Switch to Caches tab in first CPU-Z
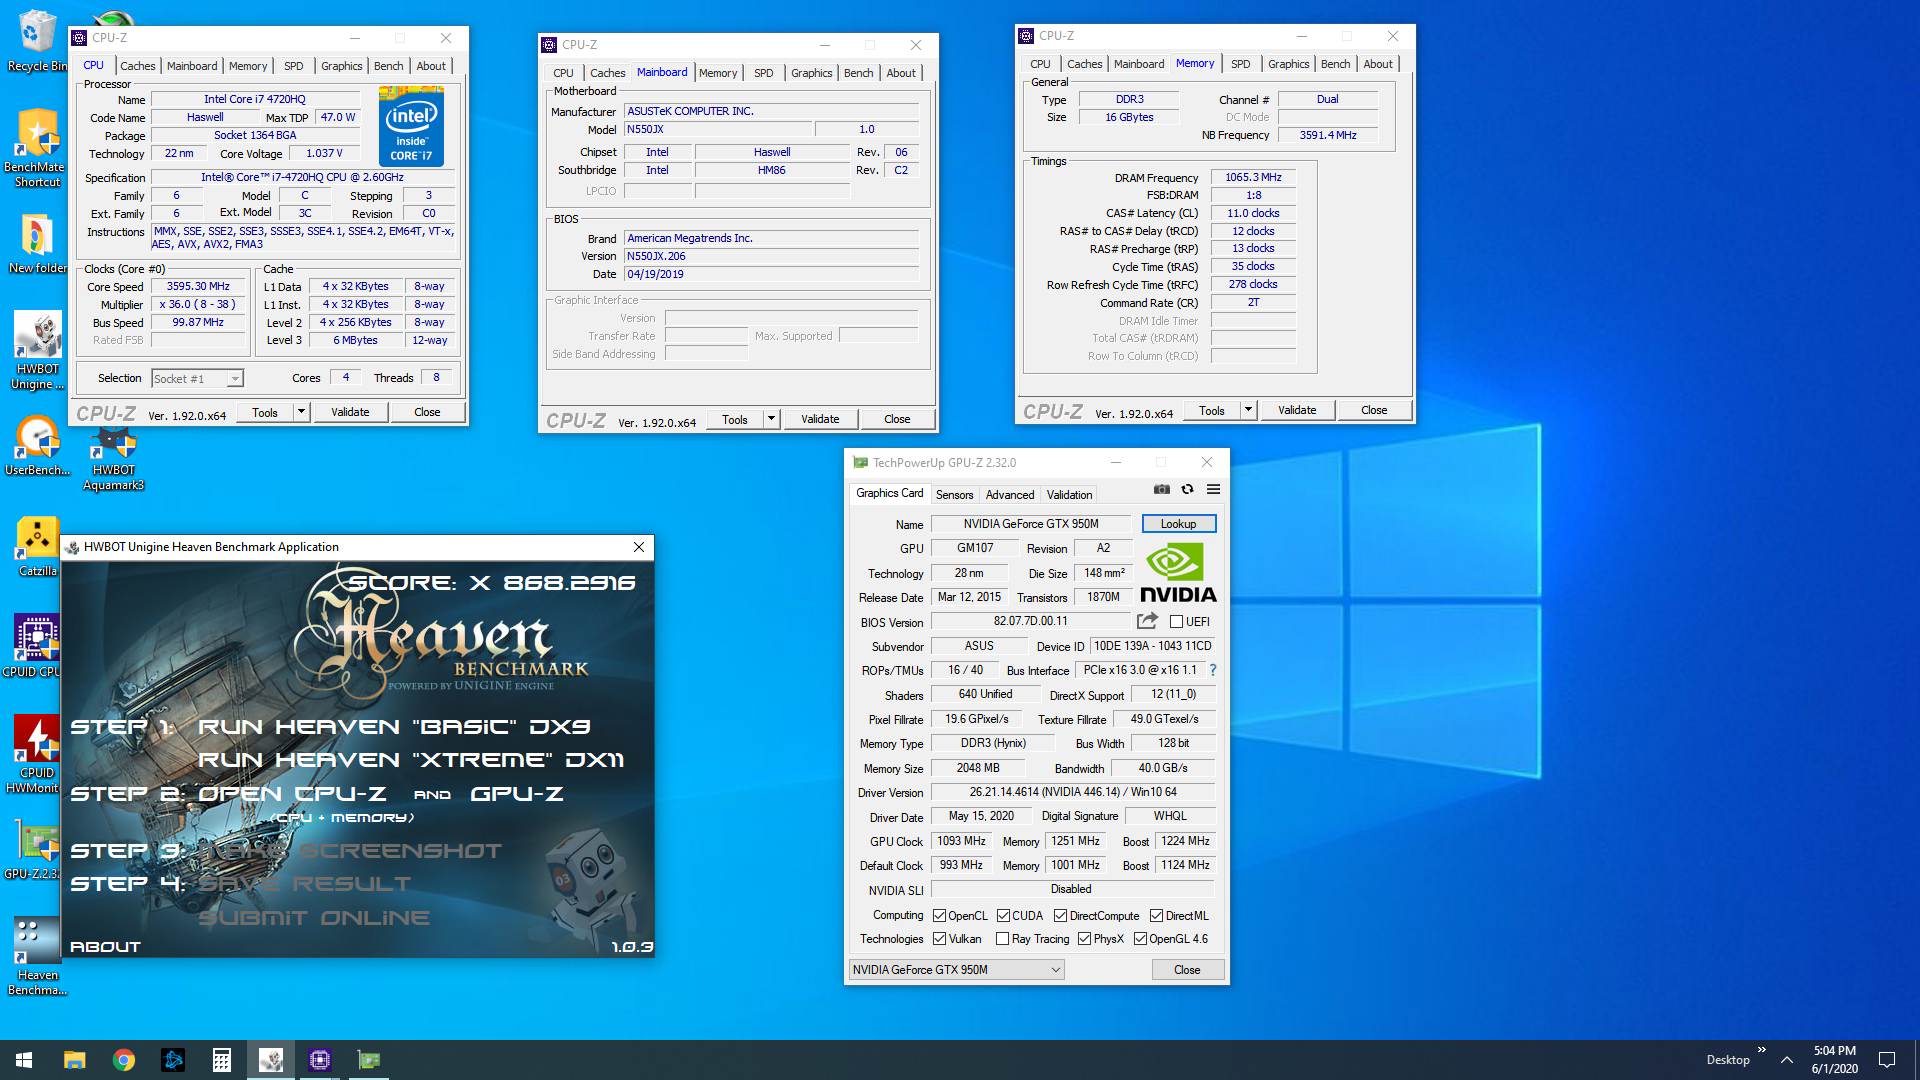Image resolution: width=1920 pixels, height=1080 pixels. pos(138,66)
